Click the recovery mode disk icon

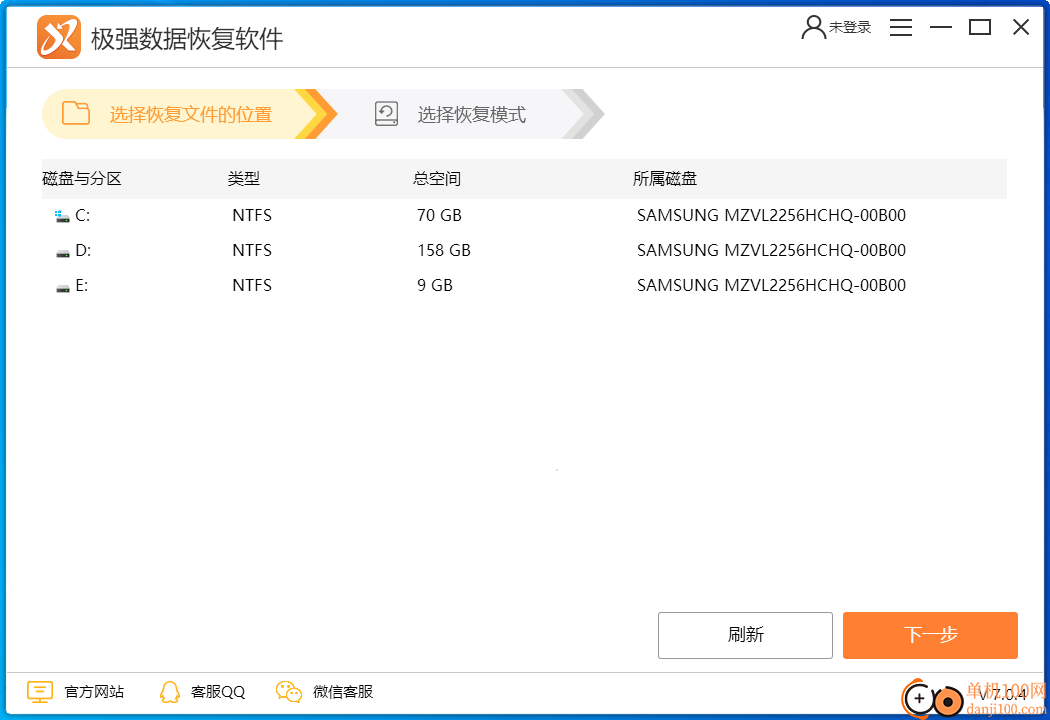pyautogui.click(x=386, y=114)
